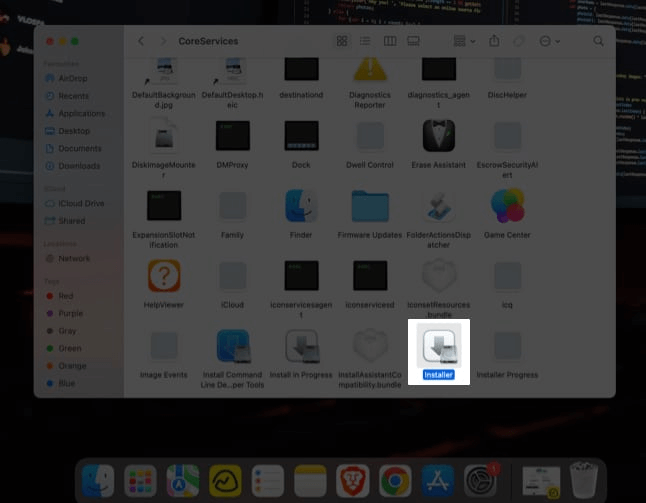Switch to column view
The height and width of the screenshot is (503, 646).
390,41
